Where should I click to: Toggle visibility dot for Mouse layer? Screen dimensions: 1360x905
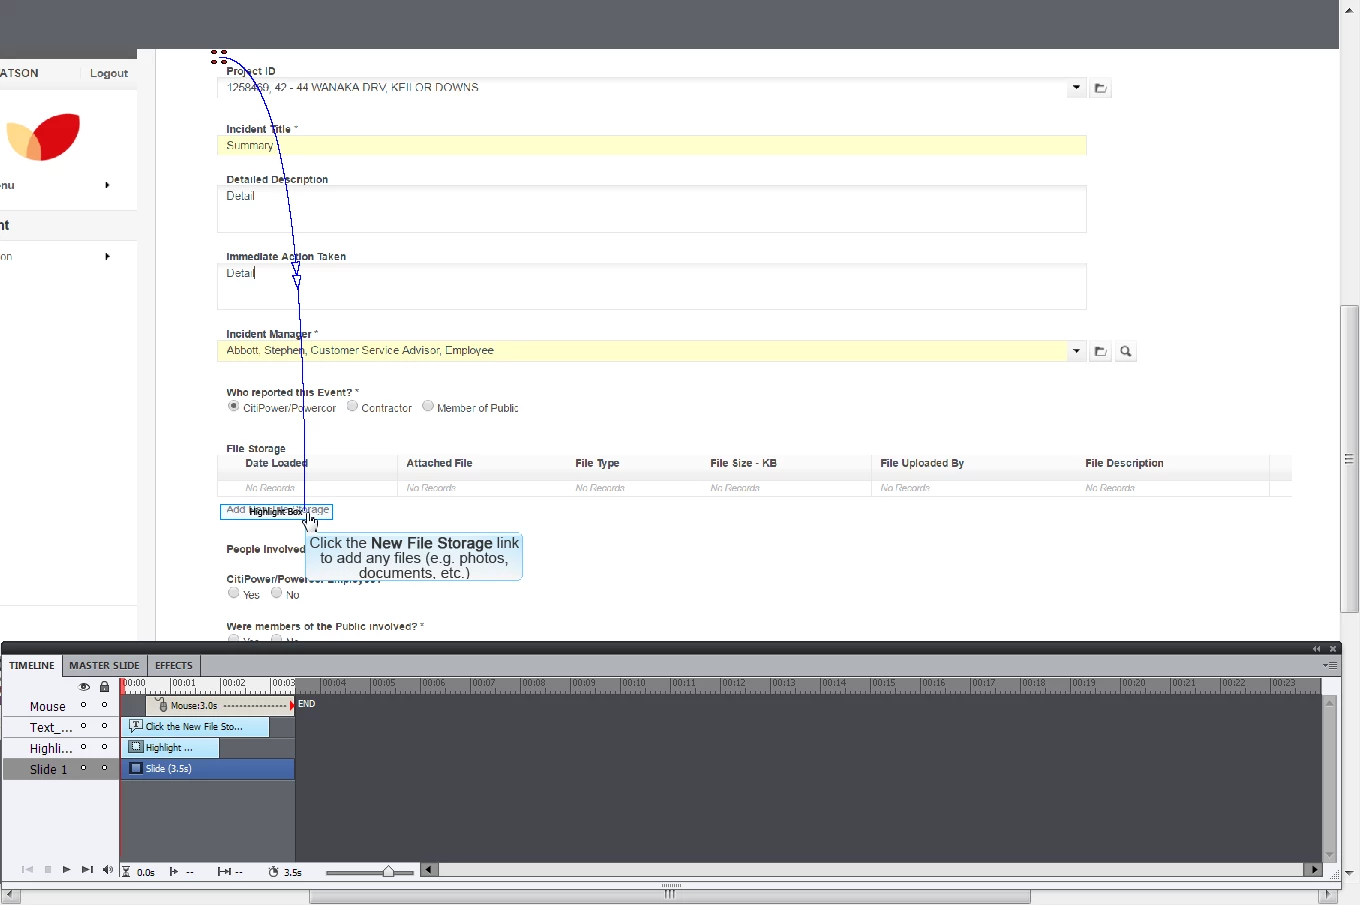click(x=84, y=705)
